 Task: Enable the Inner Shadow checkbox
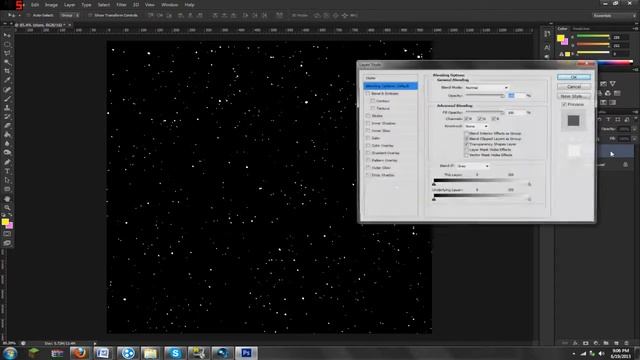pyautogui.click(x=368, y=123)
